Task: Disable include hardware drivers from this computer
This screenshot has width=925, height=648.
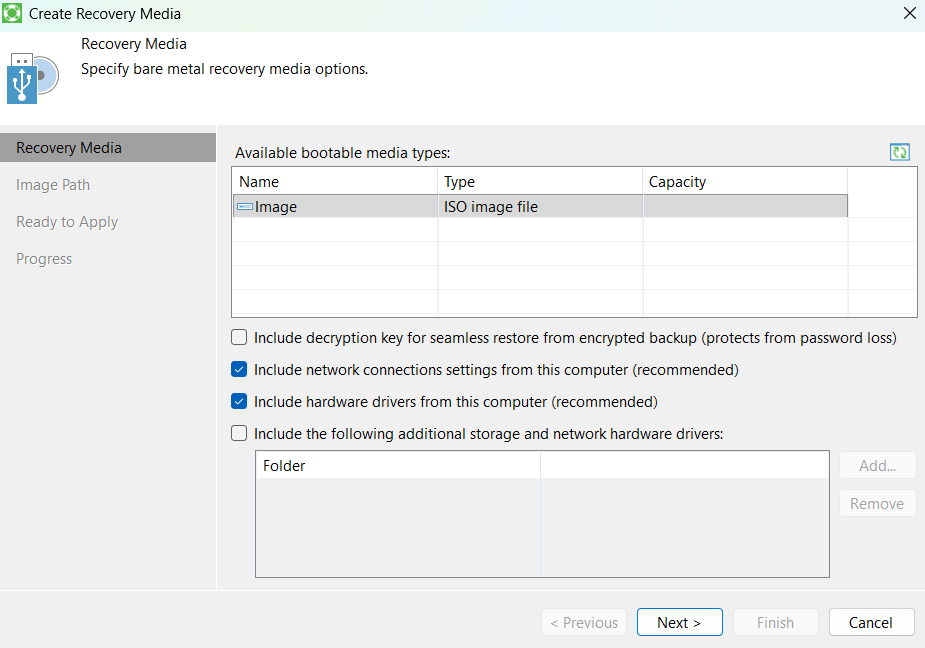Action: click(x=239, y=402)
